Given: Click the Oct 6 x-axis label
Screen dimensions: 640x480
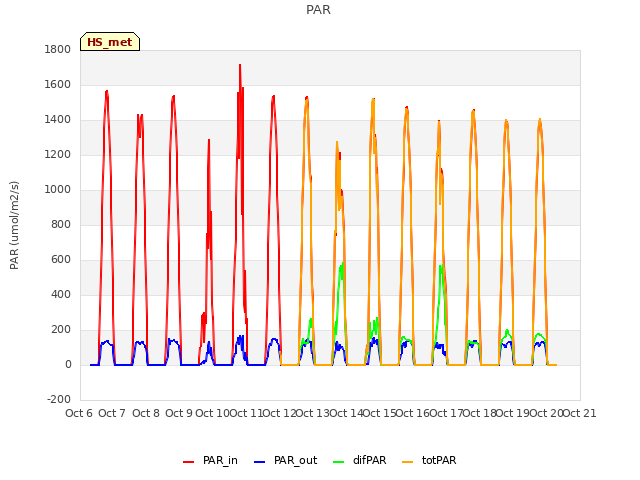Looking at the screenshot, I should coord(79,413).
